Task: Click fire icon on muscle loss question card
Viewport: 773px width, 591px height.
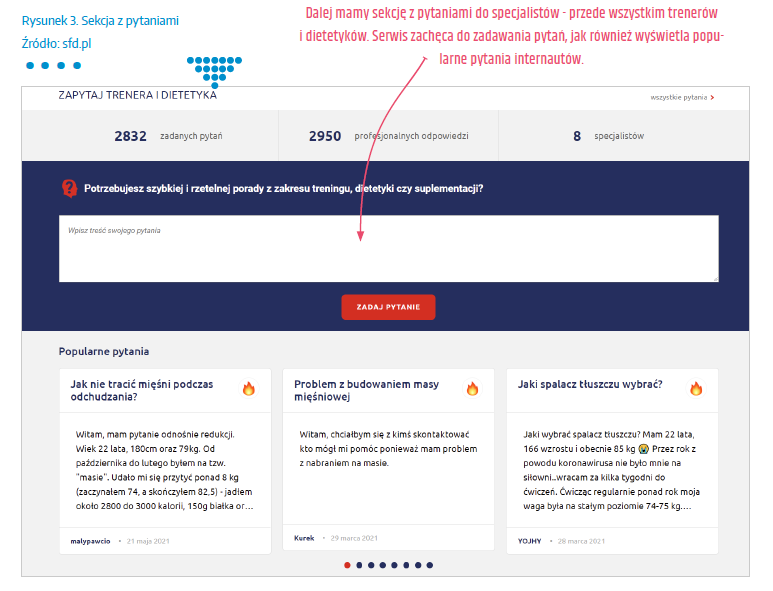Action: [x=249, y=389]
